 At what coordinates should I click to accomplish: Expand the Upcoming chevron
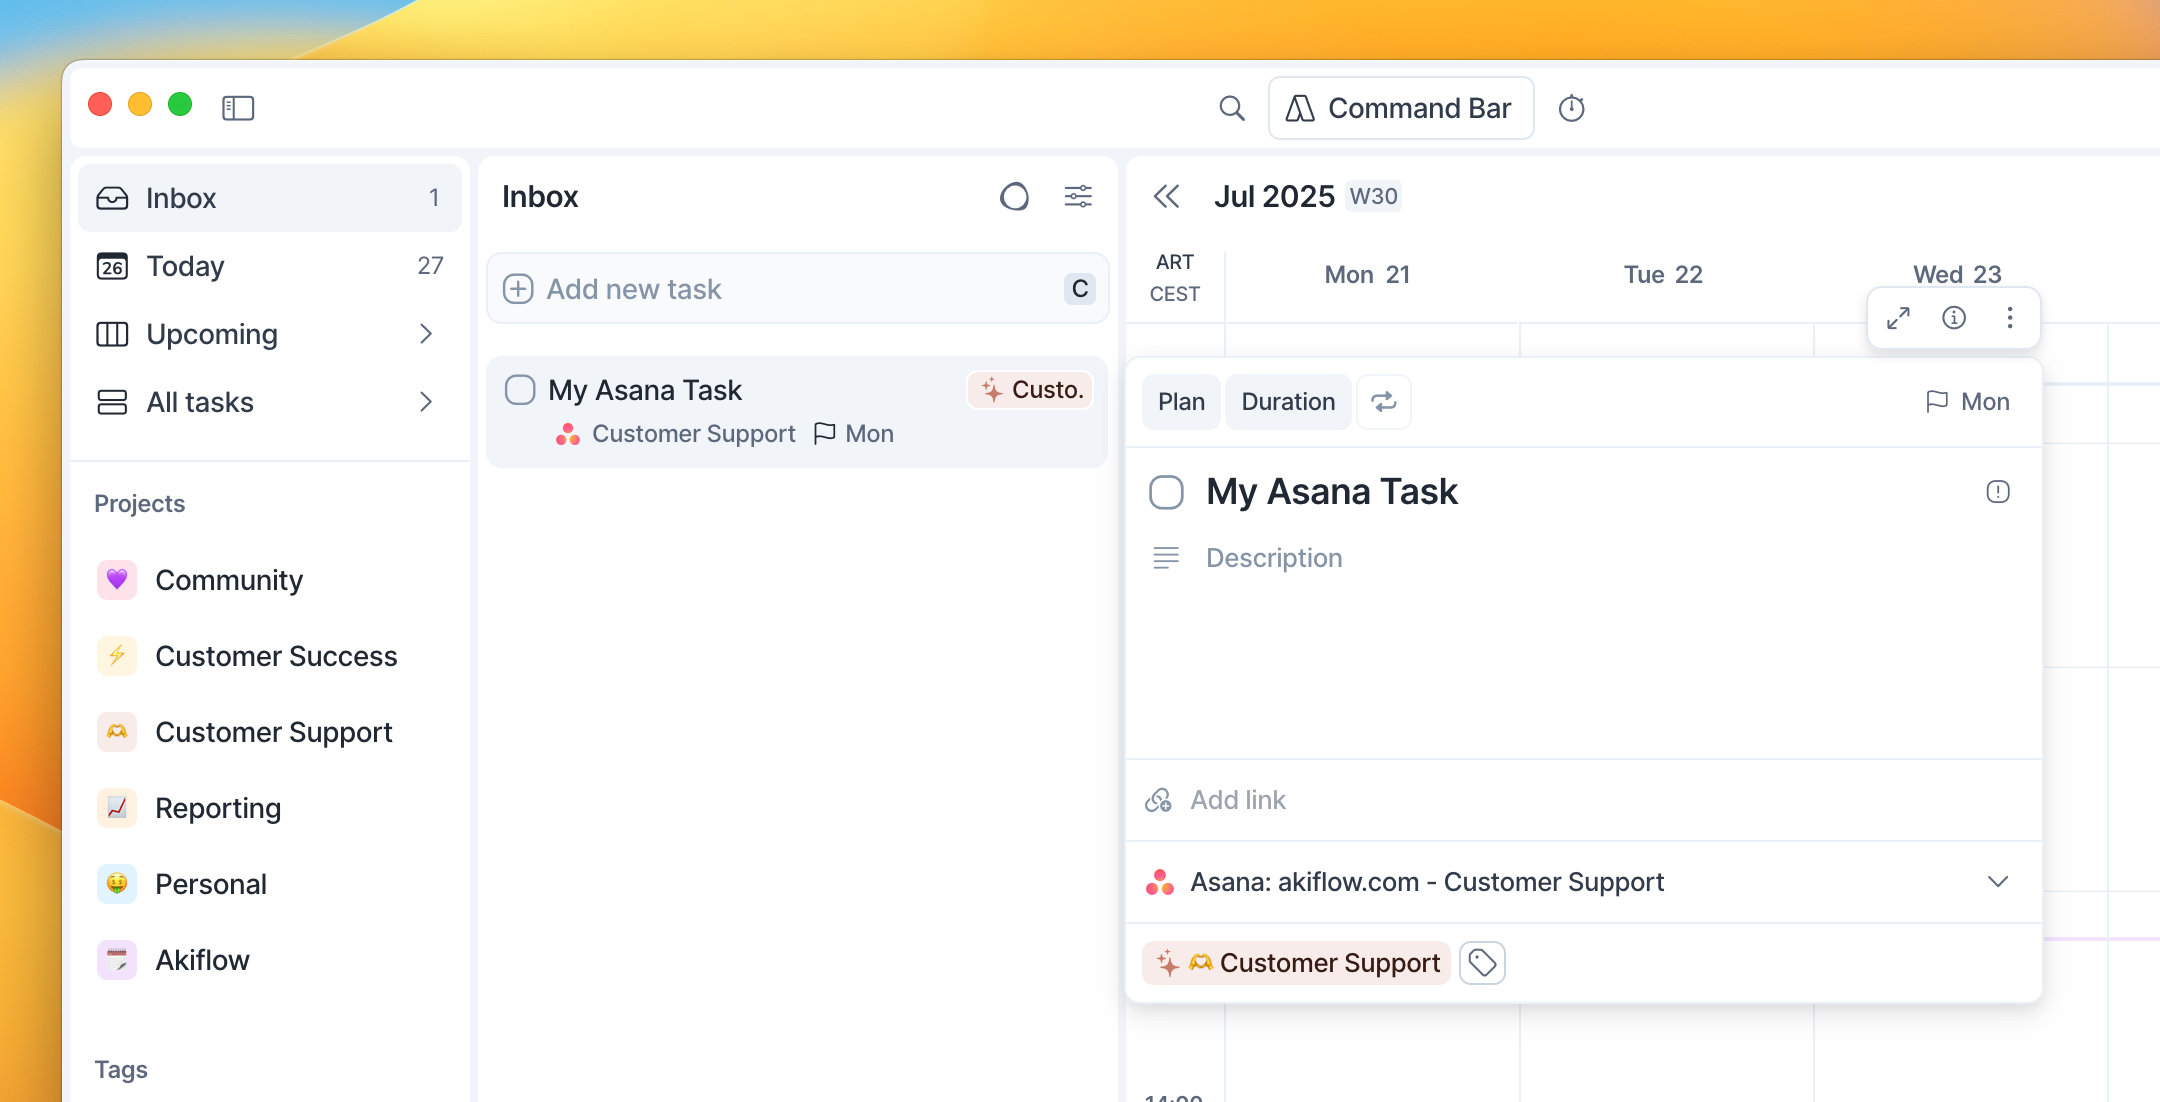(426, 334)
